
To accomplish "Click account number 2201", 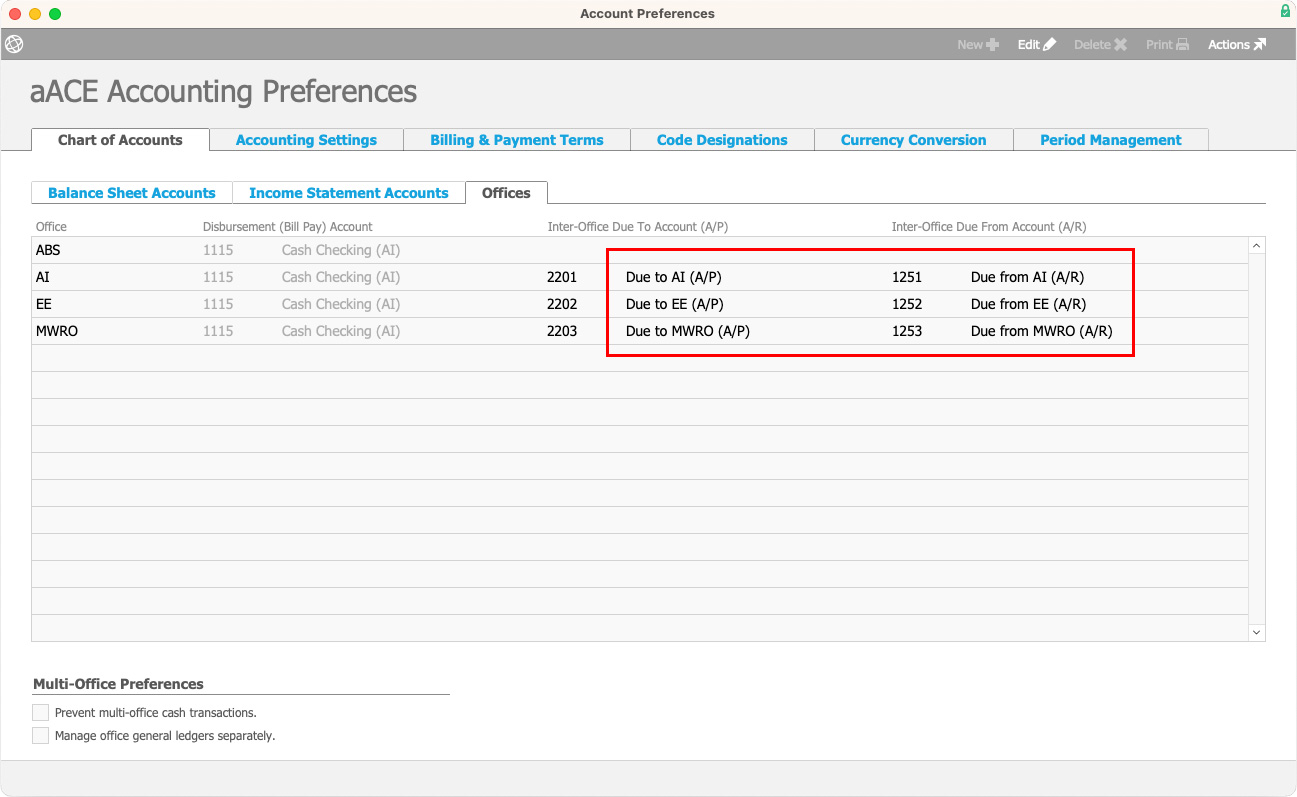I will 562,277.
